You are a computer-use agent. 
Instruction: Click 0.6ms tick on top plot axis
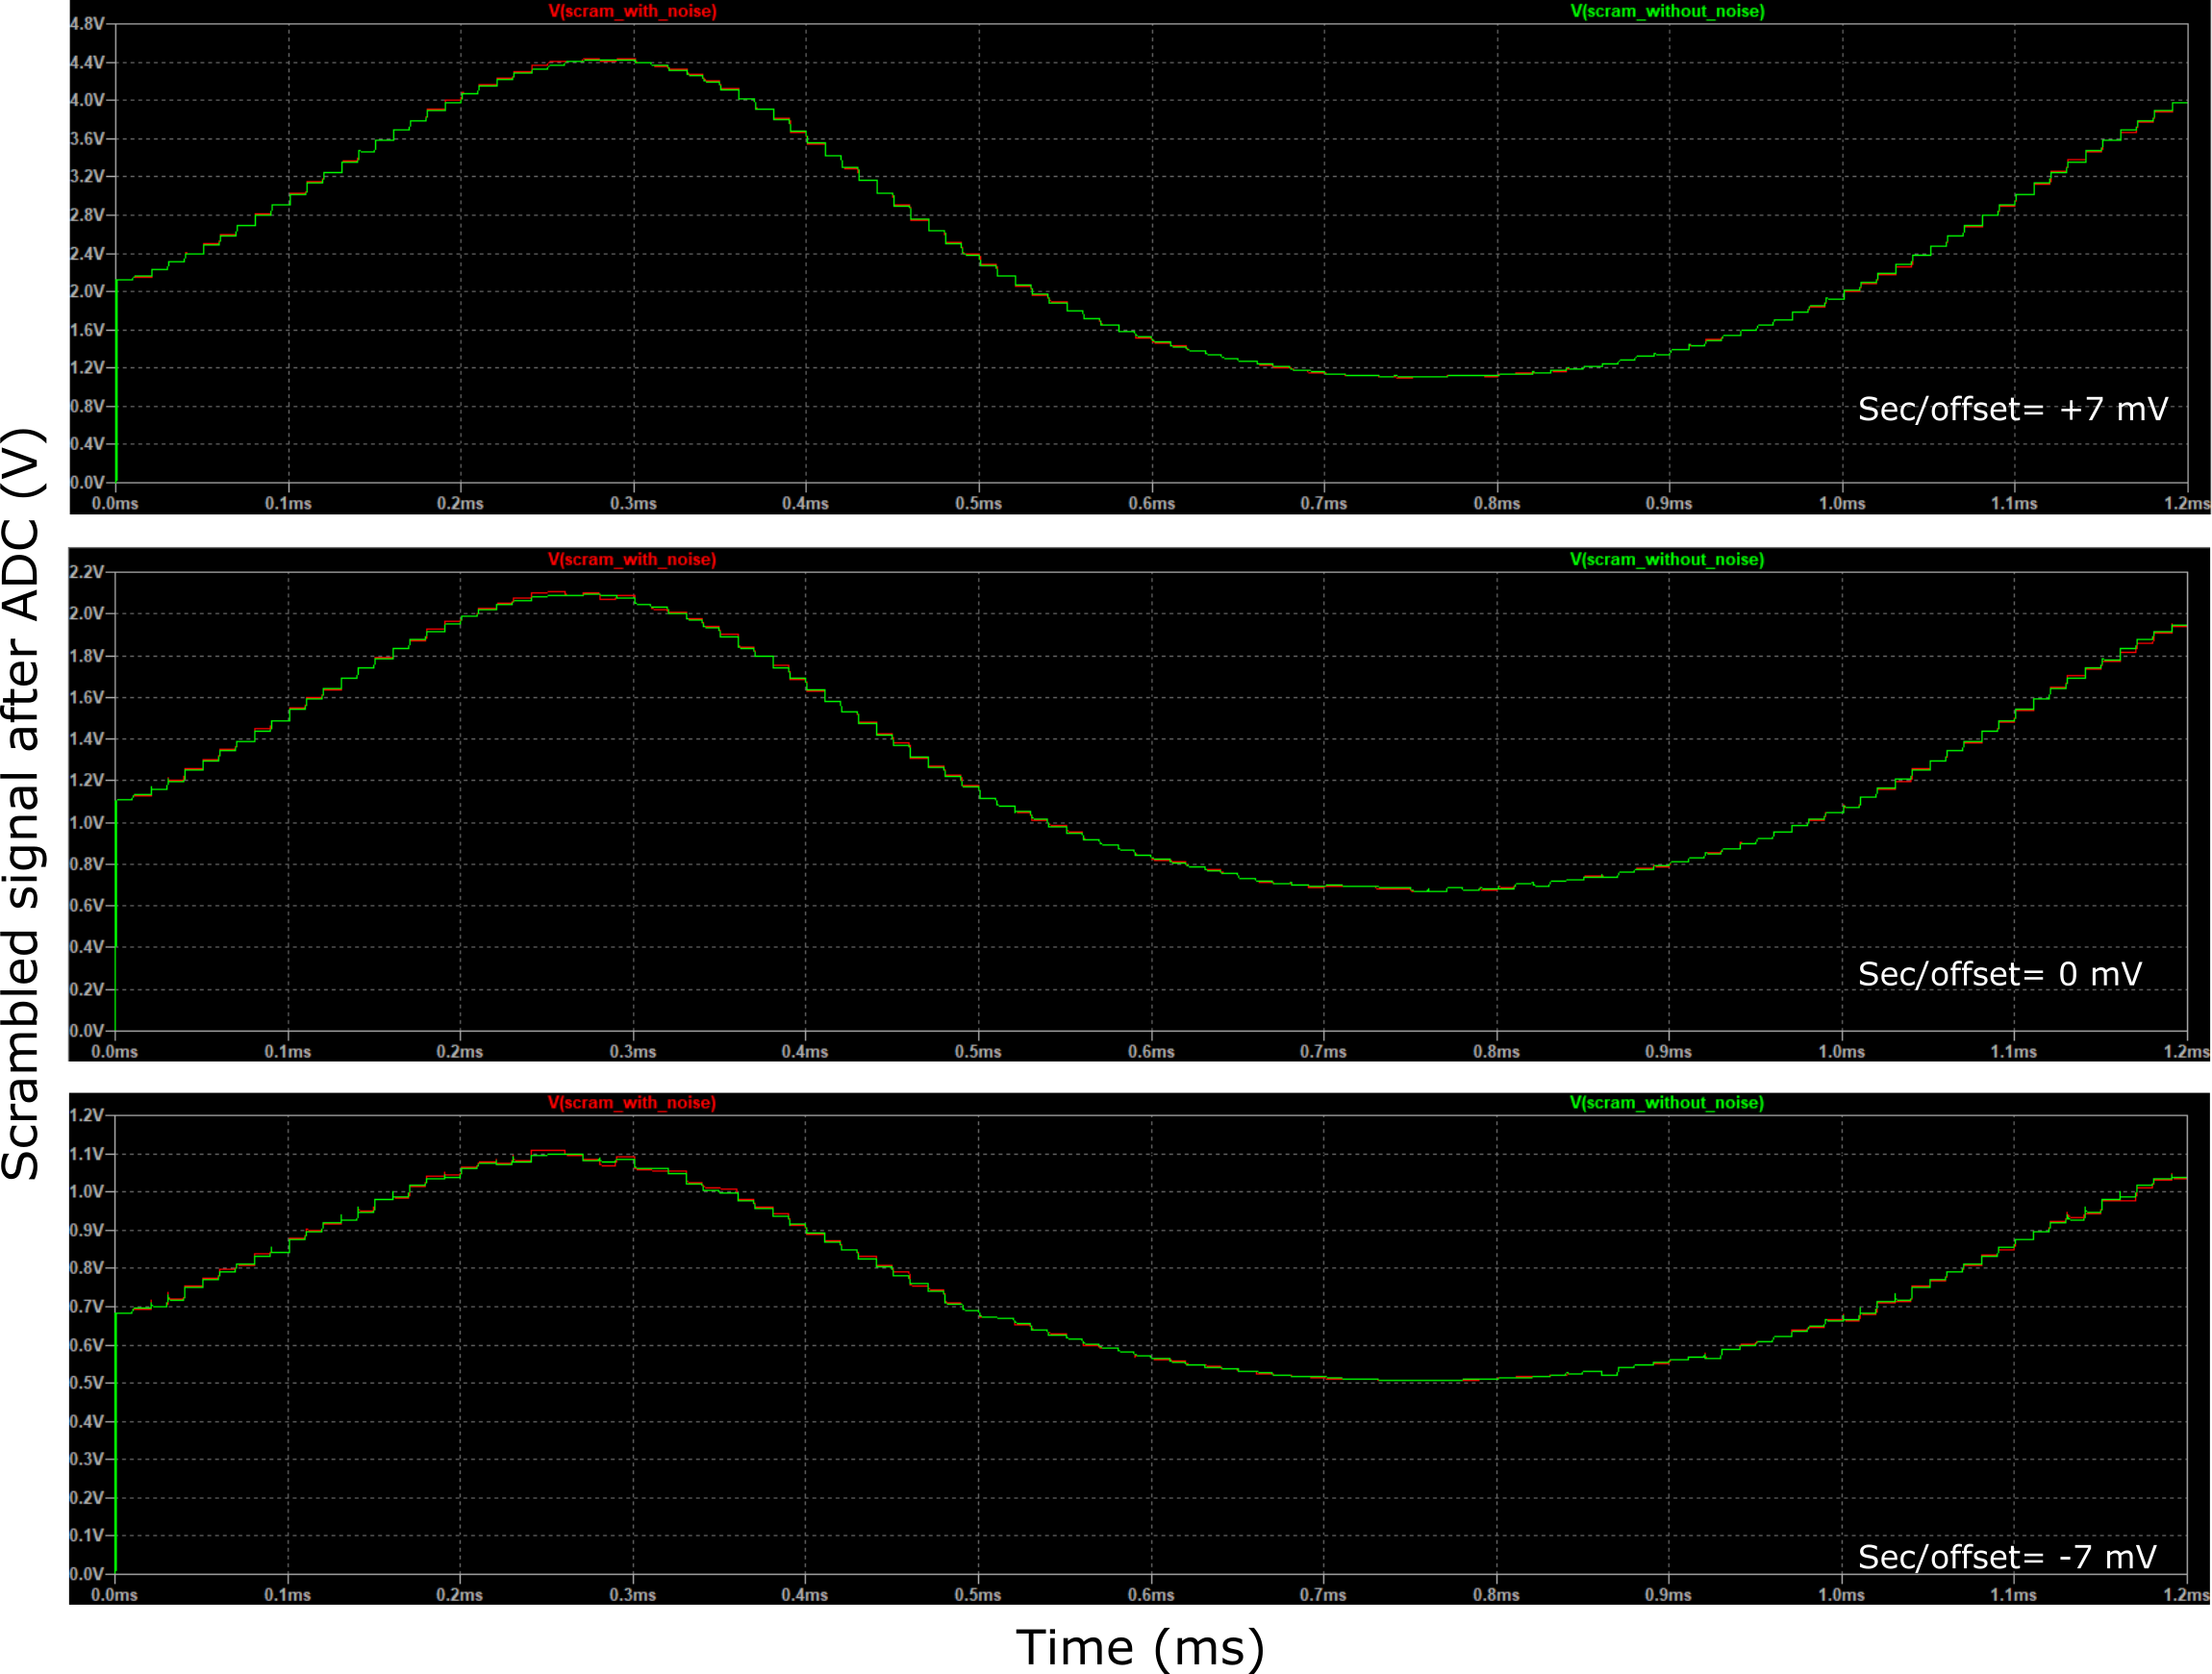pyautogui.click(x=1152, y=503)
